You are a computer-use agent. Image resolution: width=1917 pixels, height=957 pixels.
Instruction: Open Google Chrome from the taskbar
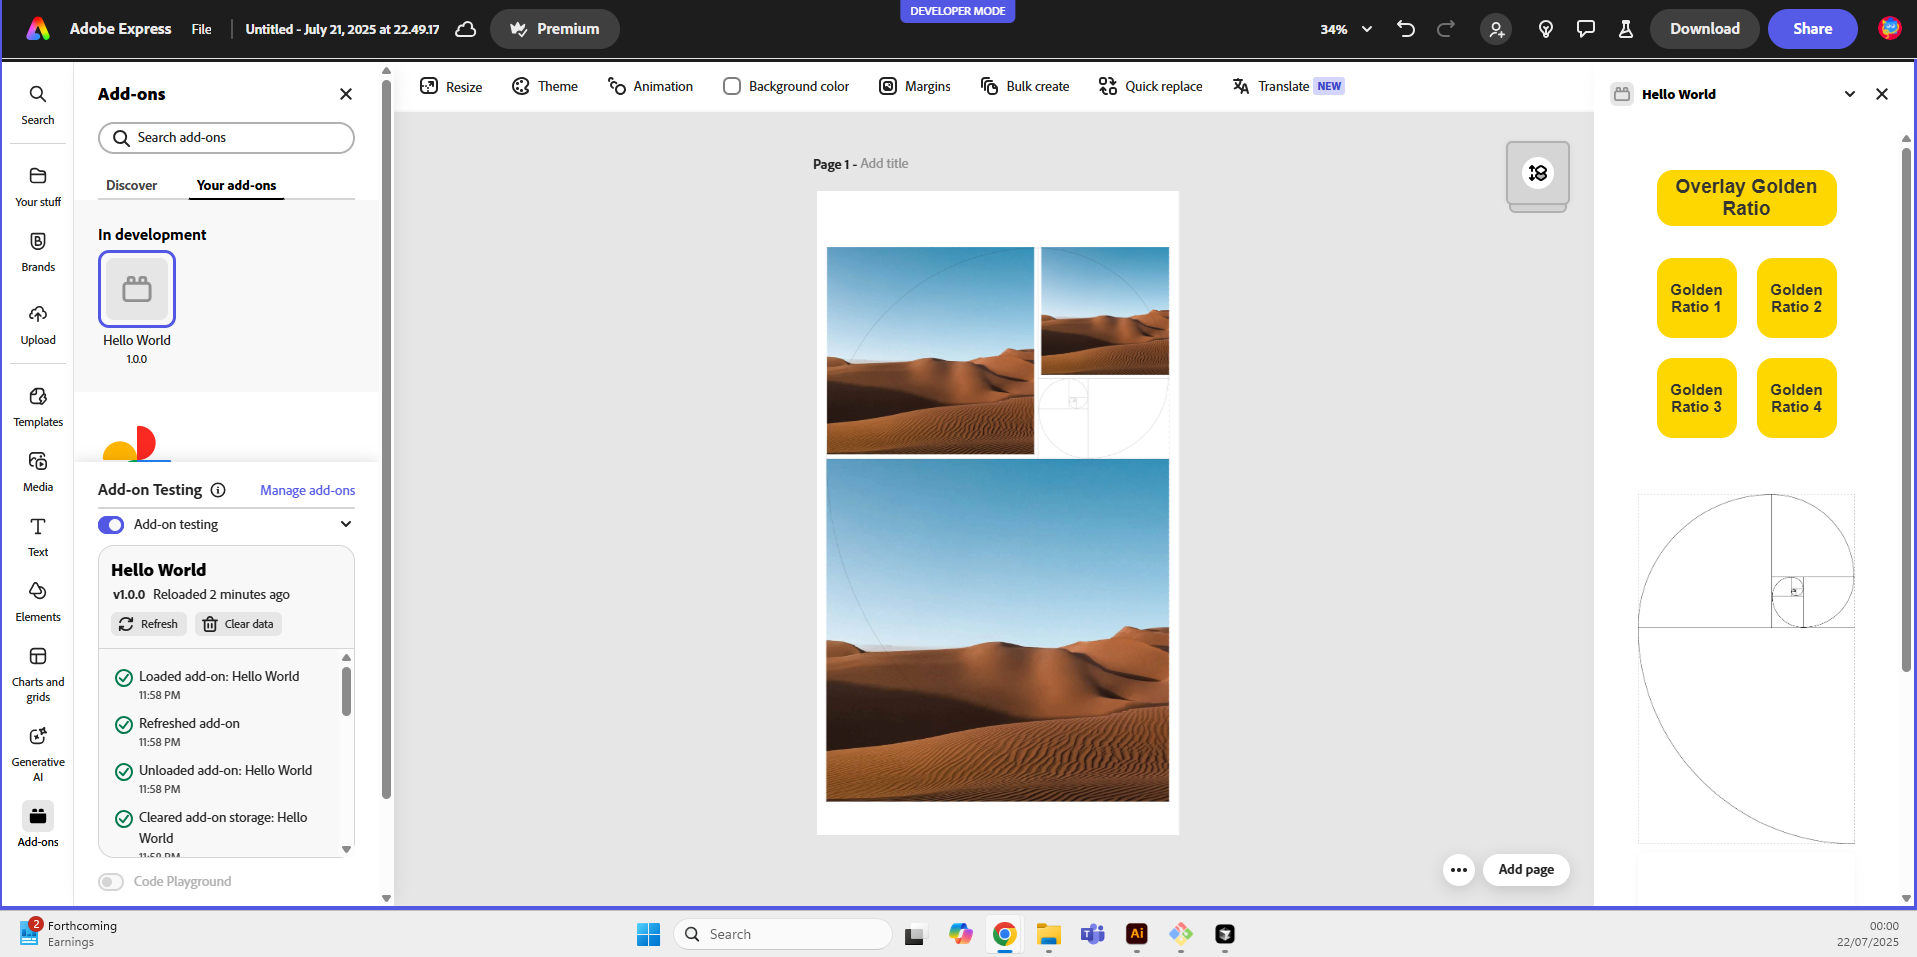tap(1005, 934)
